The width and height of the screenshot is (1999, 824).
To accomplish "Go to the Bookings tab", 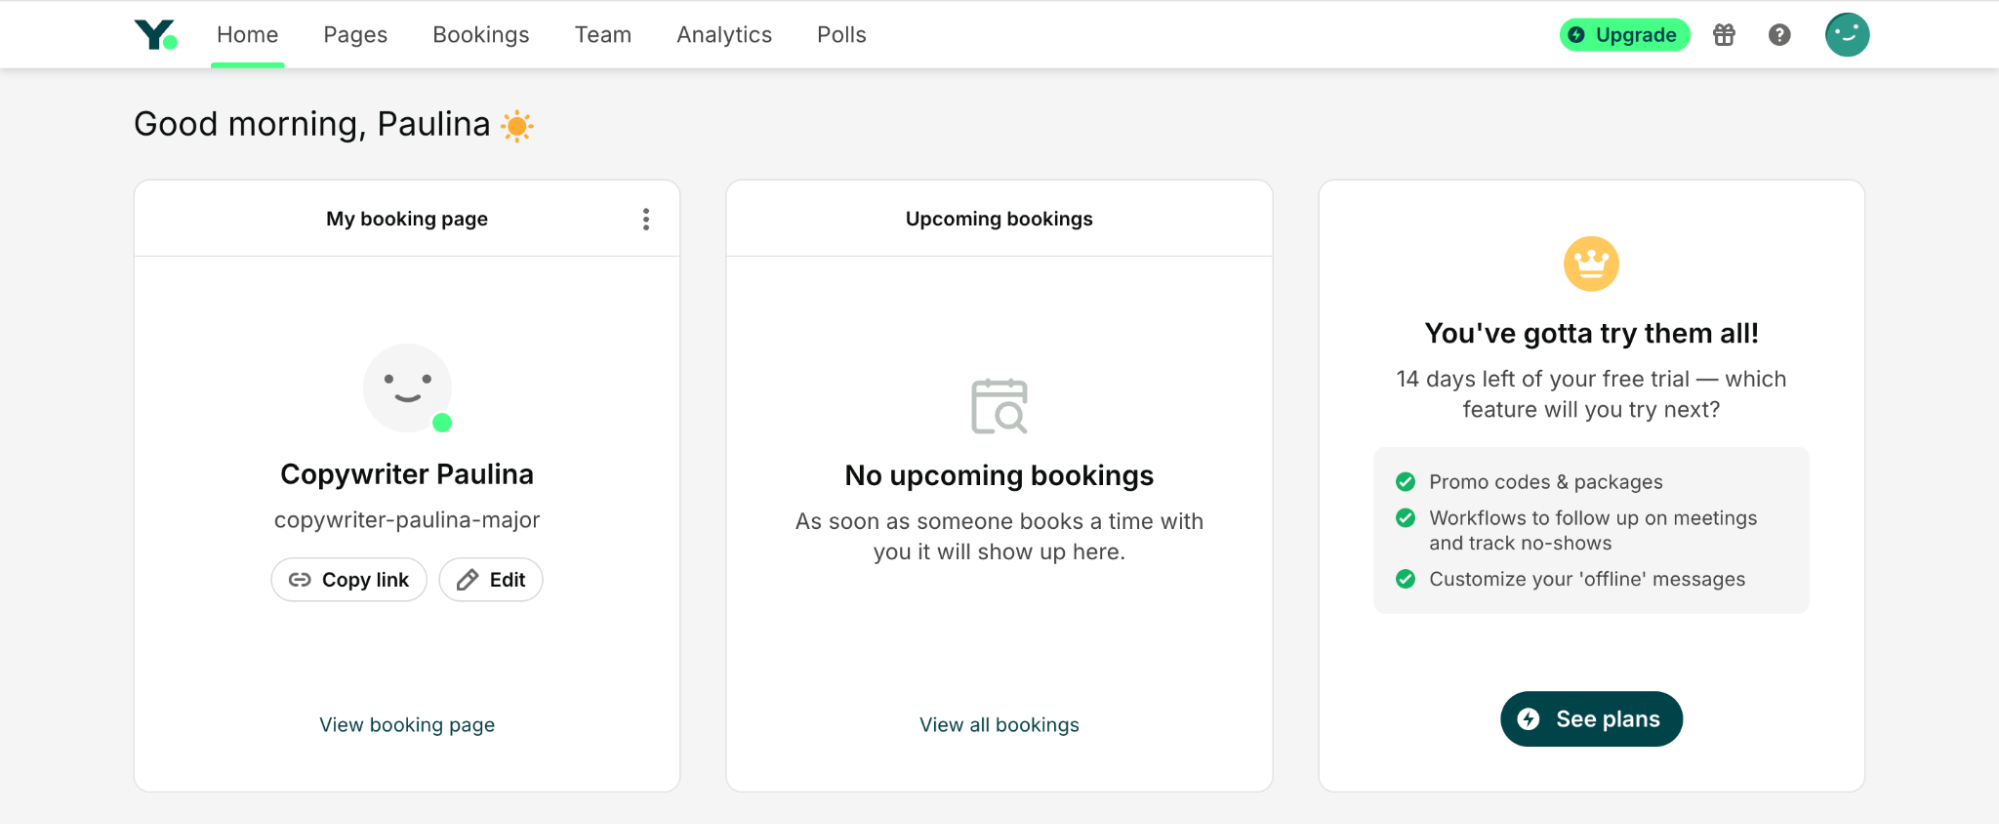I will coord(481,35).
